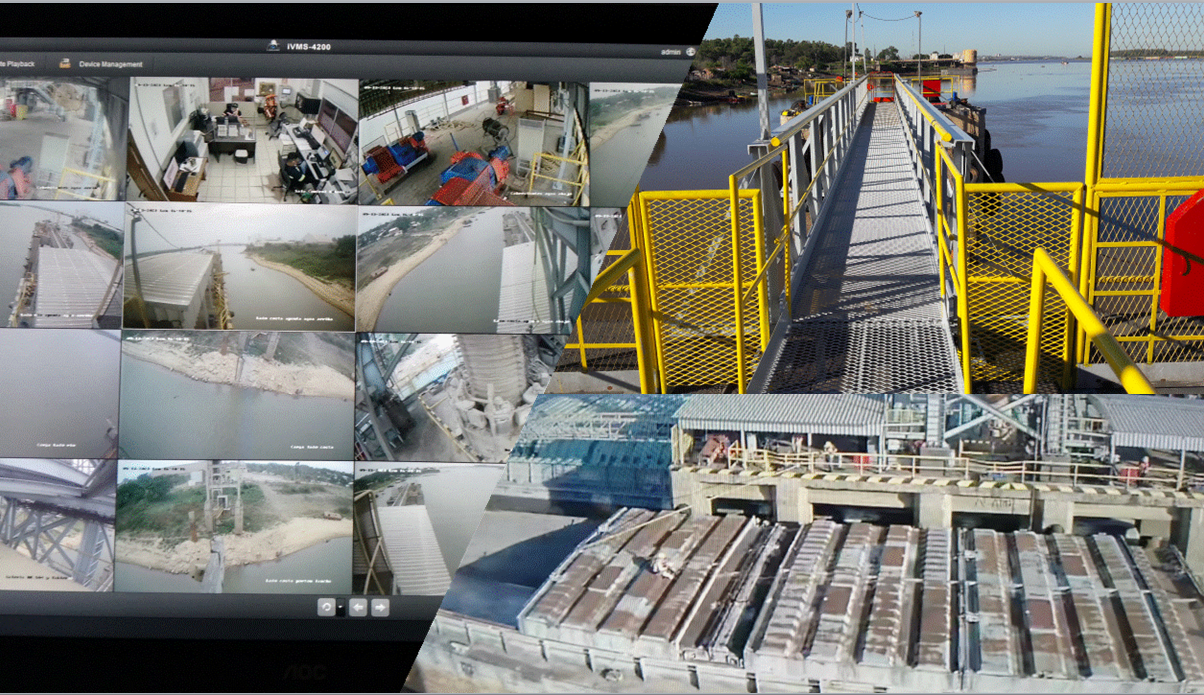Viewport: 1204px width, 695px height.
Task: Select top-left warehouse camera feed
Action: (x=60, y=139)
